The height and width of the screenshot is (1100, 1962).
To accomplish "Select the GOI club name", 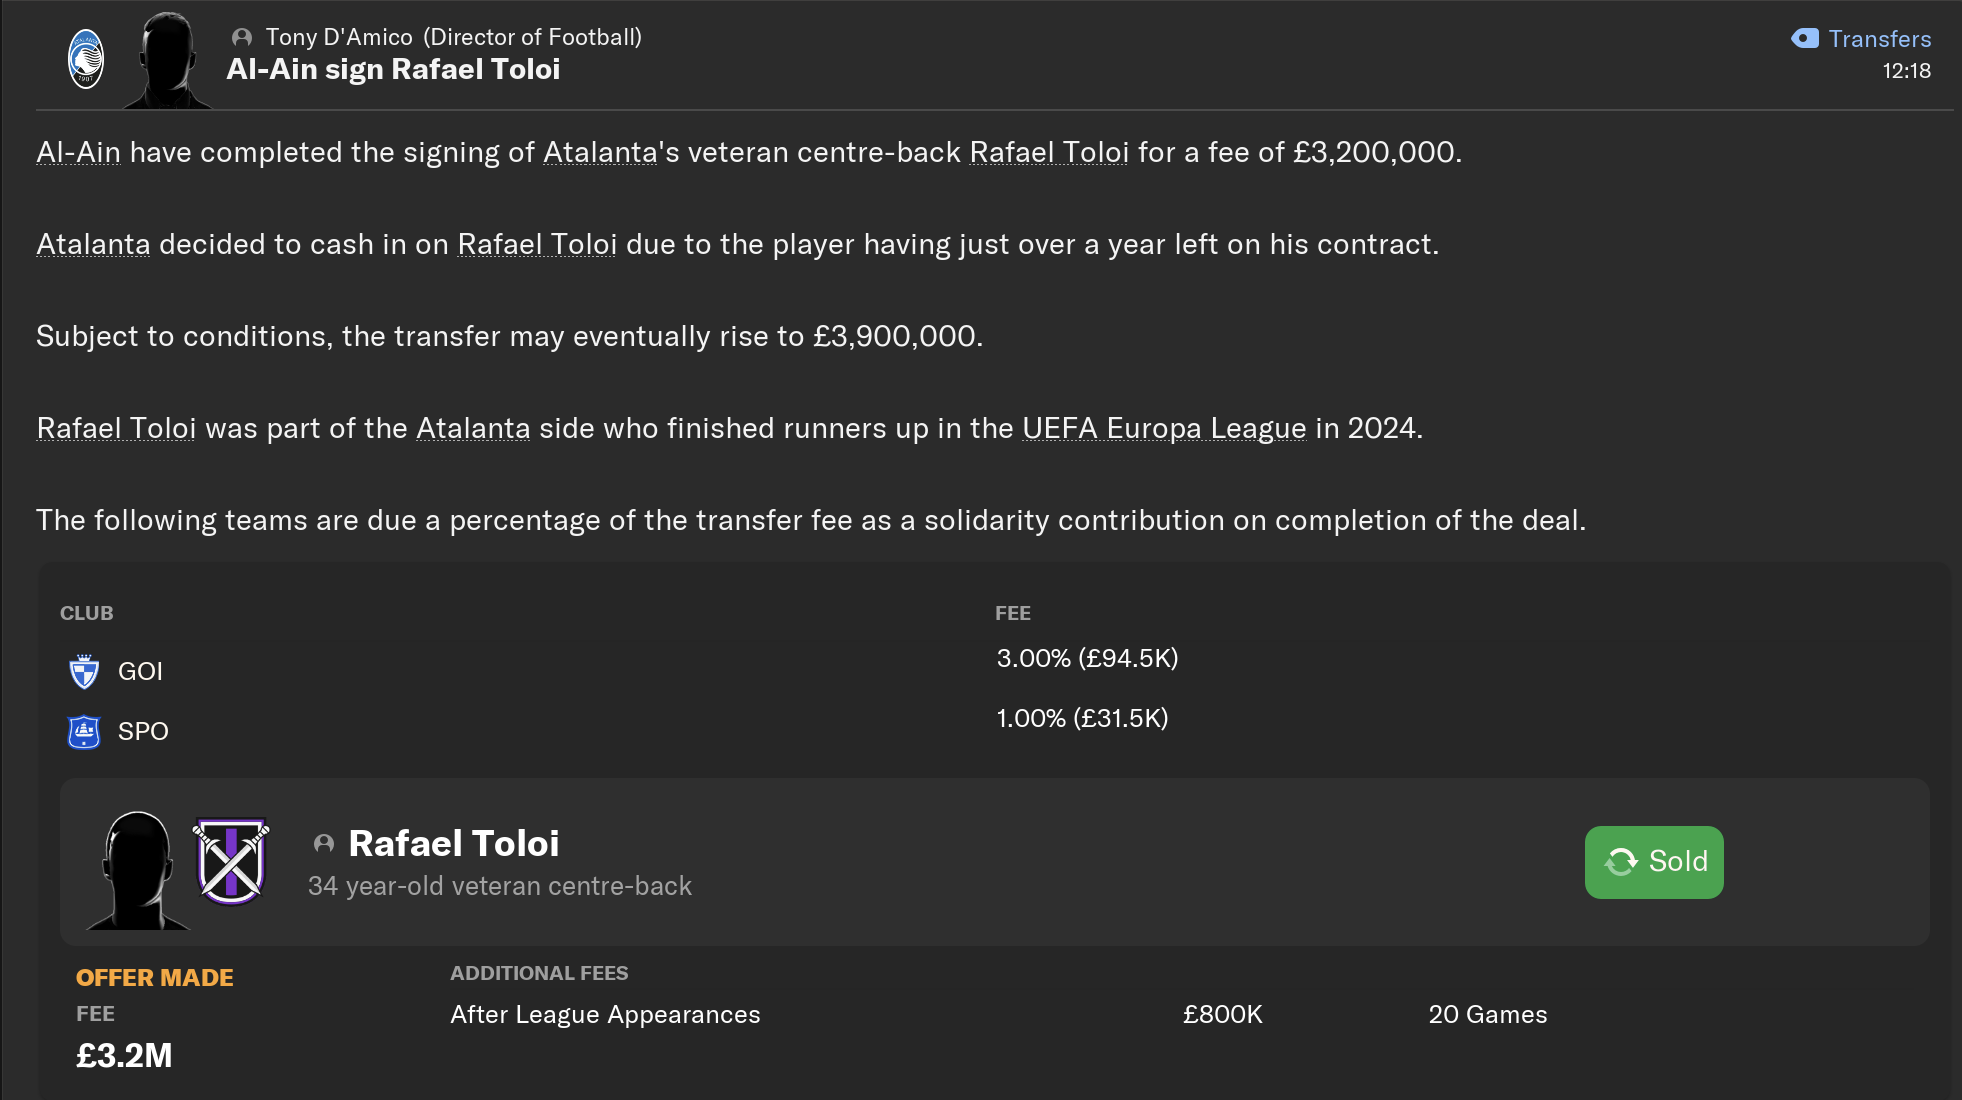I will click(x=140, y=671).
